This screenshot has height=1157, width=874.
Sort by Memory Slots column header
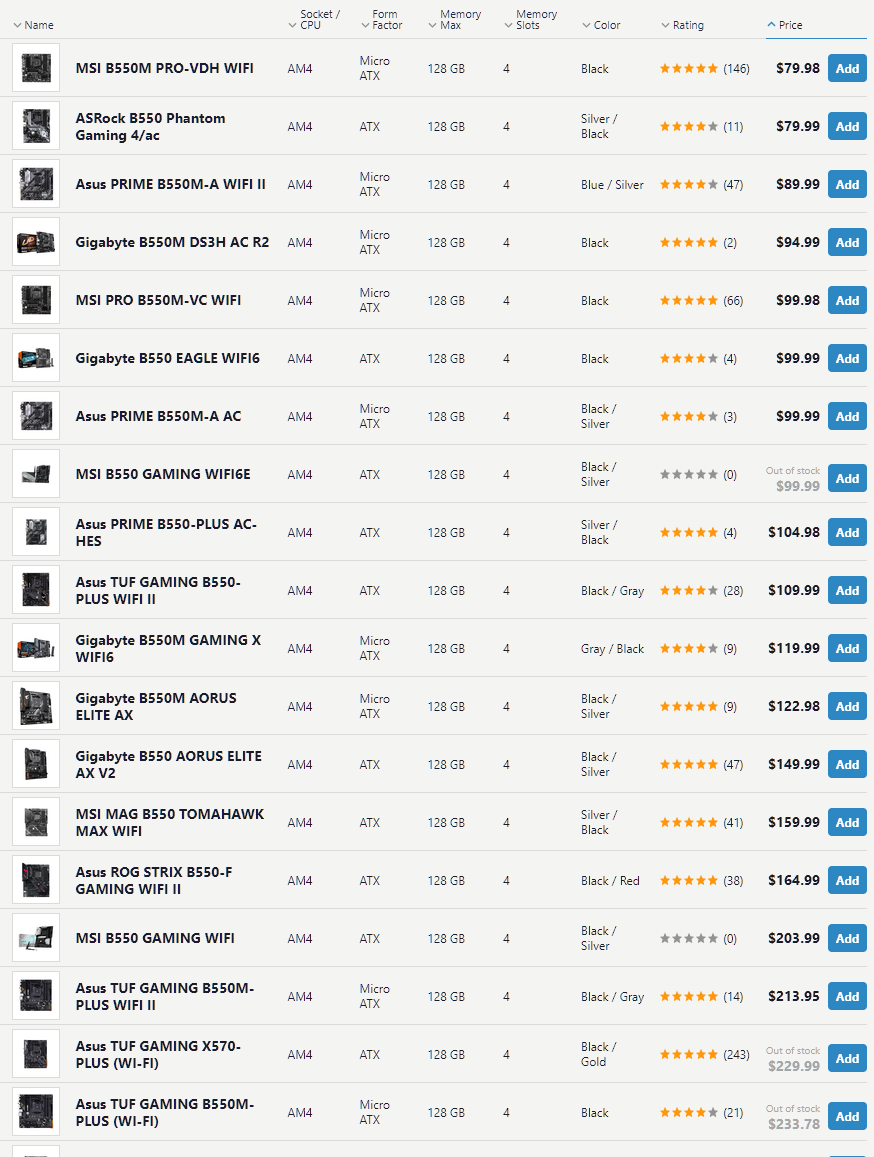pyautogui.click(x=531, y=20)
